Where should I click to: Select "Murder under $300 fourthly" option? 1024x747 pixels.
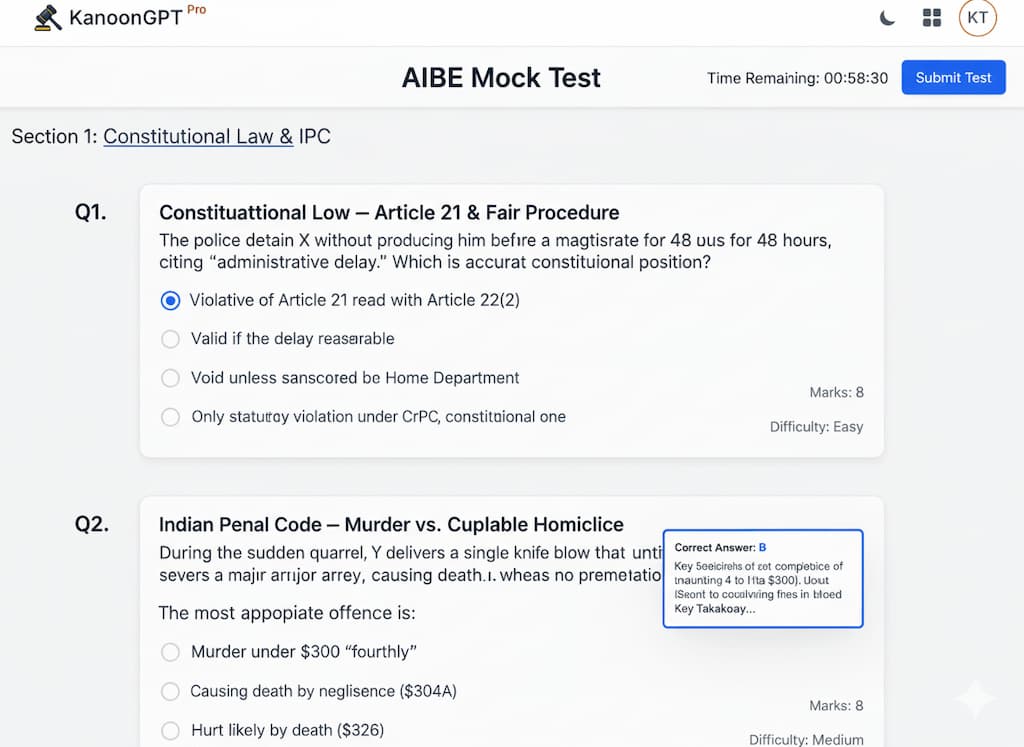click(171, 652)
